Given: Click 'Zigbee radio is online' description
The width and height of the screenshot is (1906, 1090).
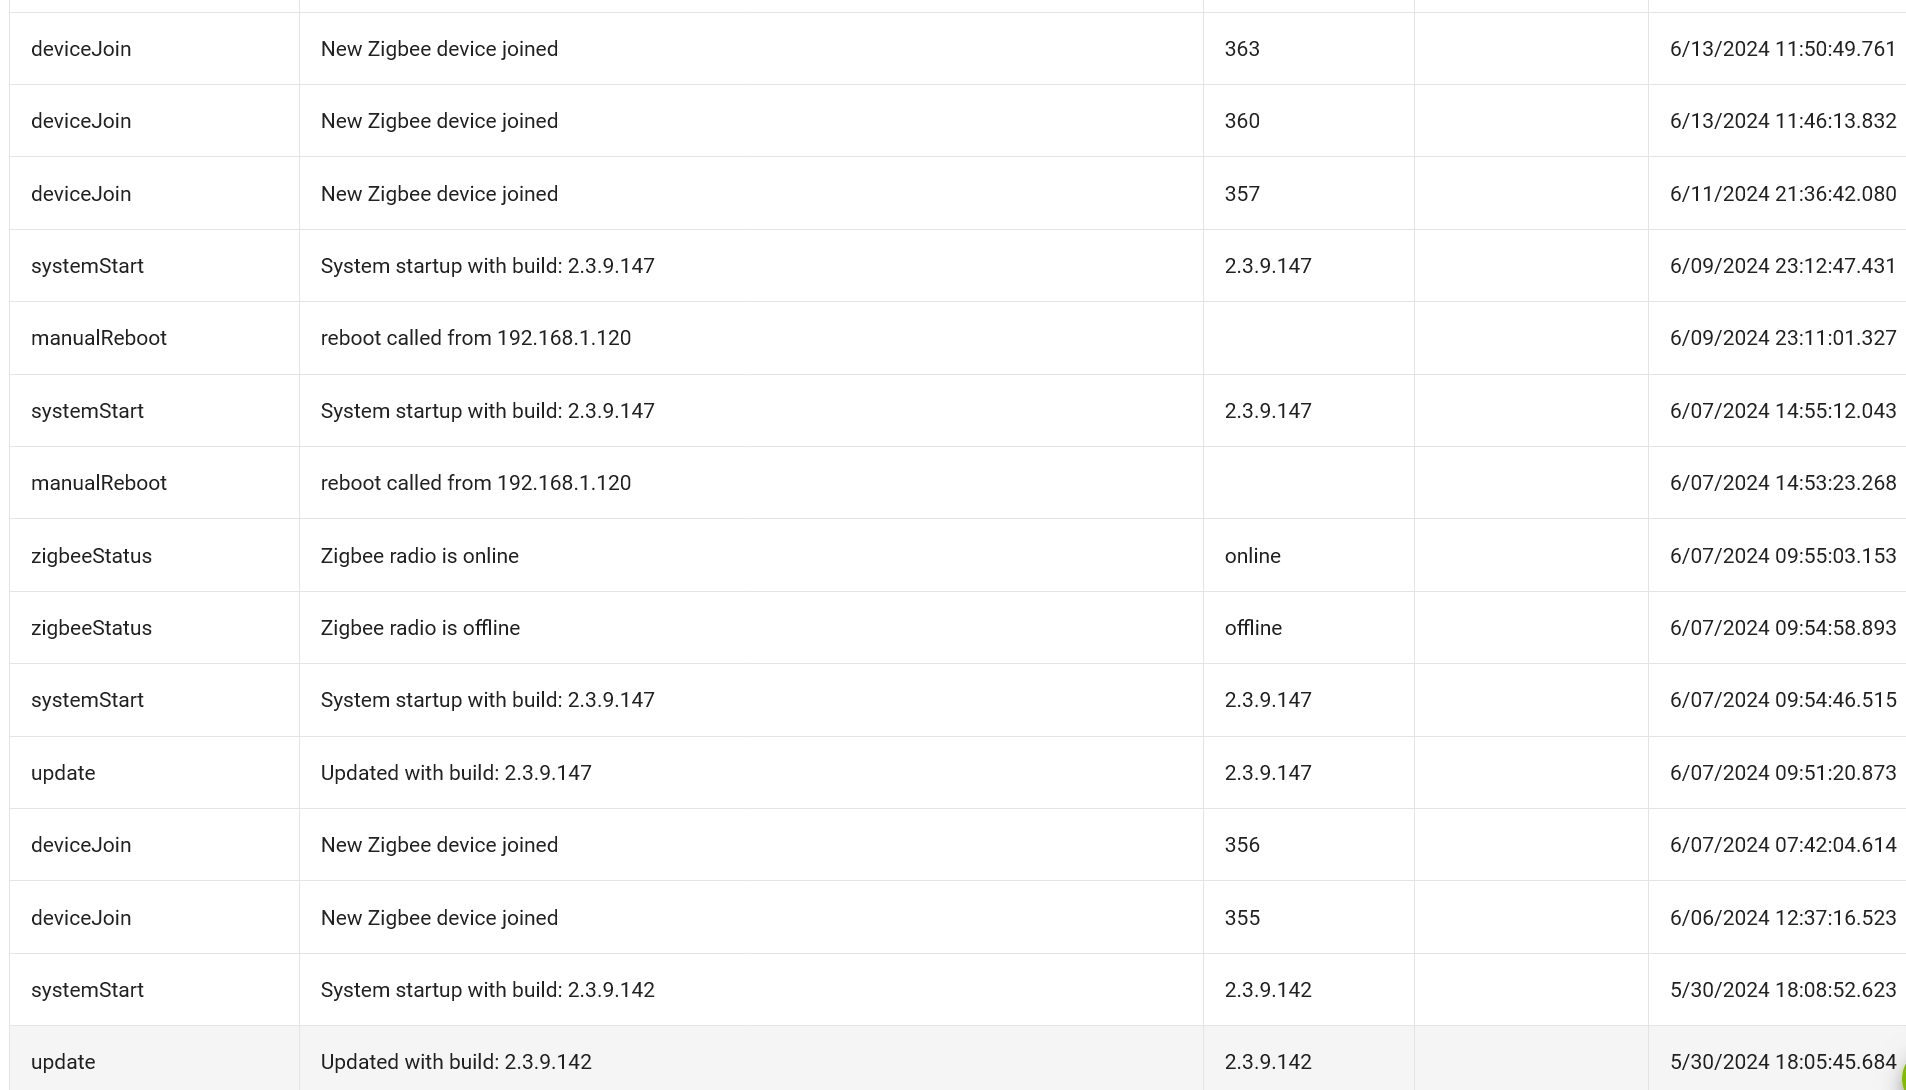Looking at the screenshot, I should click(419, 556).
